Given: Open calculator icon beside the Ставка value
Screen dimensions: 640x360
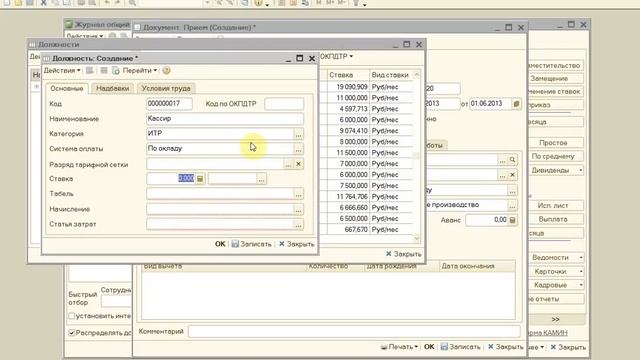Looking at the screenshot, I should 200,179.
